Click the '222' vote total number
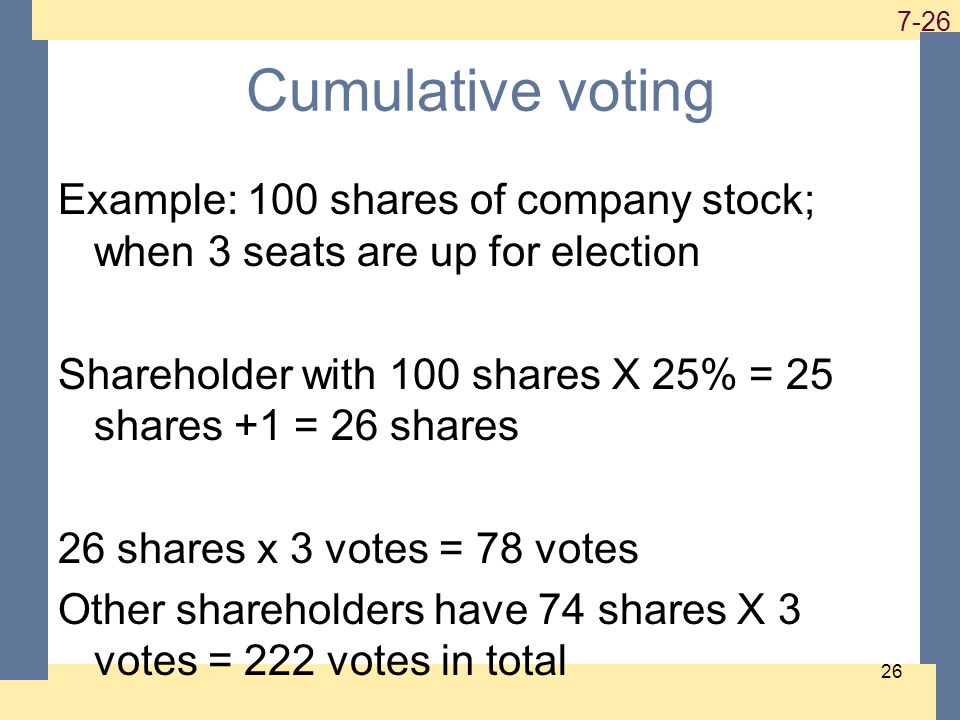 click(279, 661)
